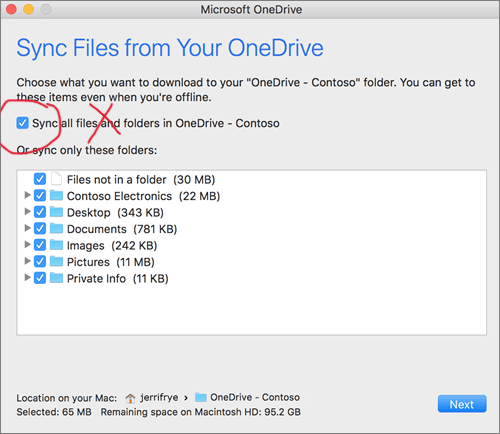Toggle the Contoso Electronics checkbox
This screenshot has height=434, width=500.
coord(40,195)
